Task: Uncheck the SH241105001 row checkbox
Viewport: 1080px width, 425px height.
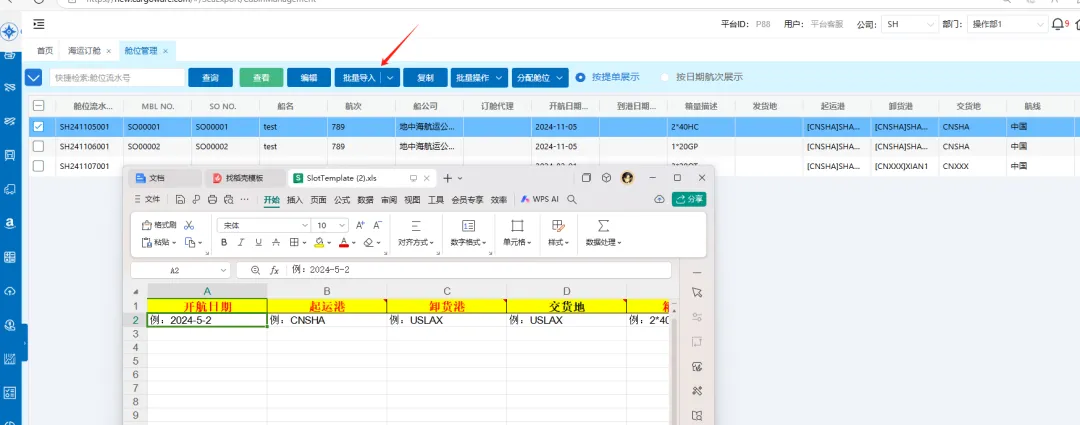Action: tap(38, 127)
